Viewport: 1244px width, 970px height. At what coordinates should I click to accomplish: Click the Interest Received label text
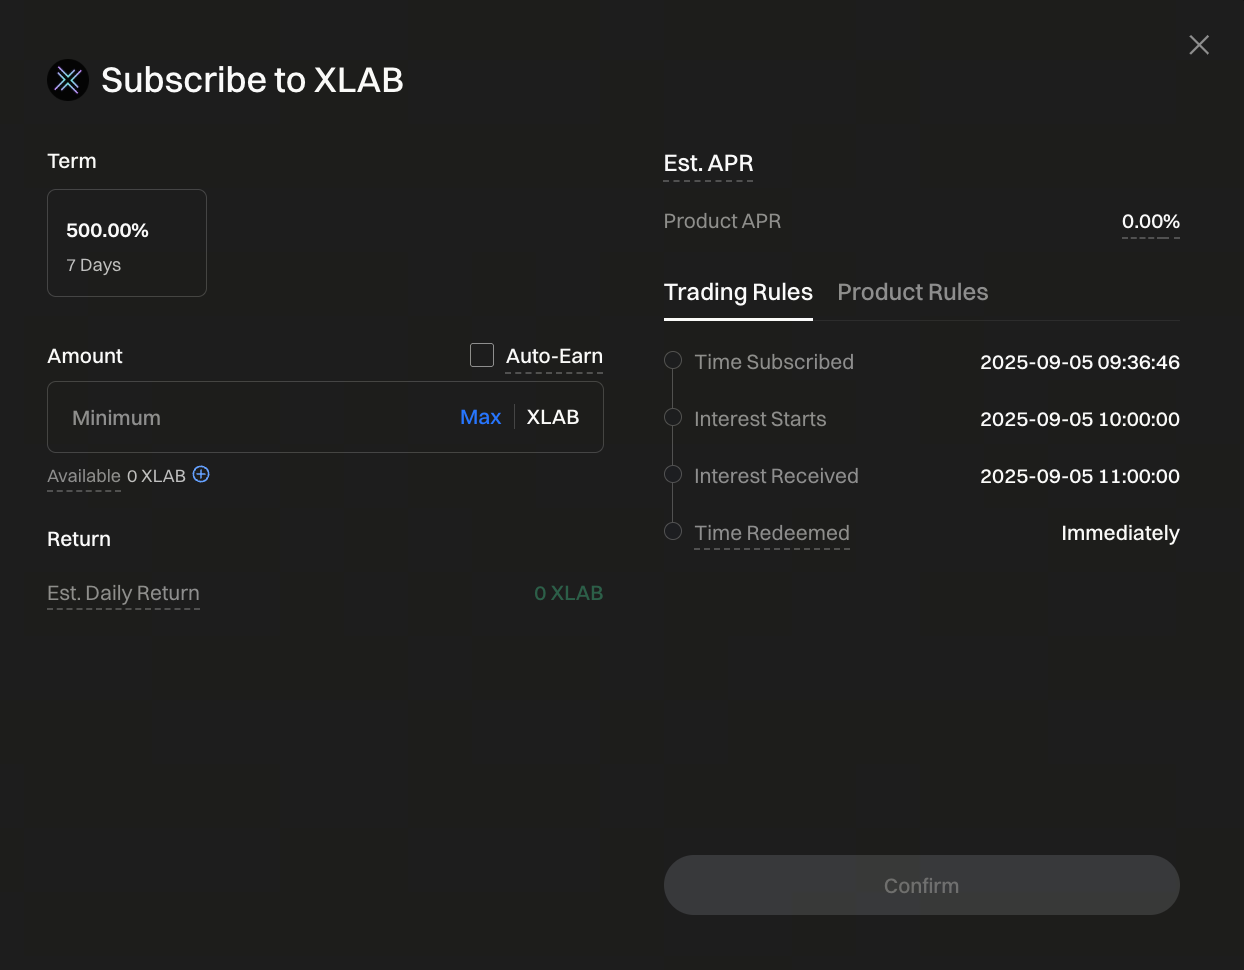pos(776,476)
